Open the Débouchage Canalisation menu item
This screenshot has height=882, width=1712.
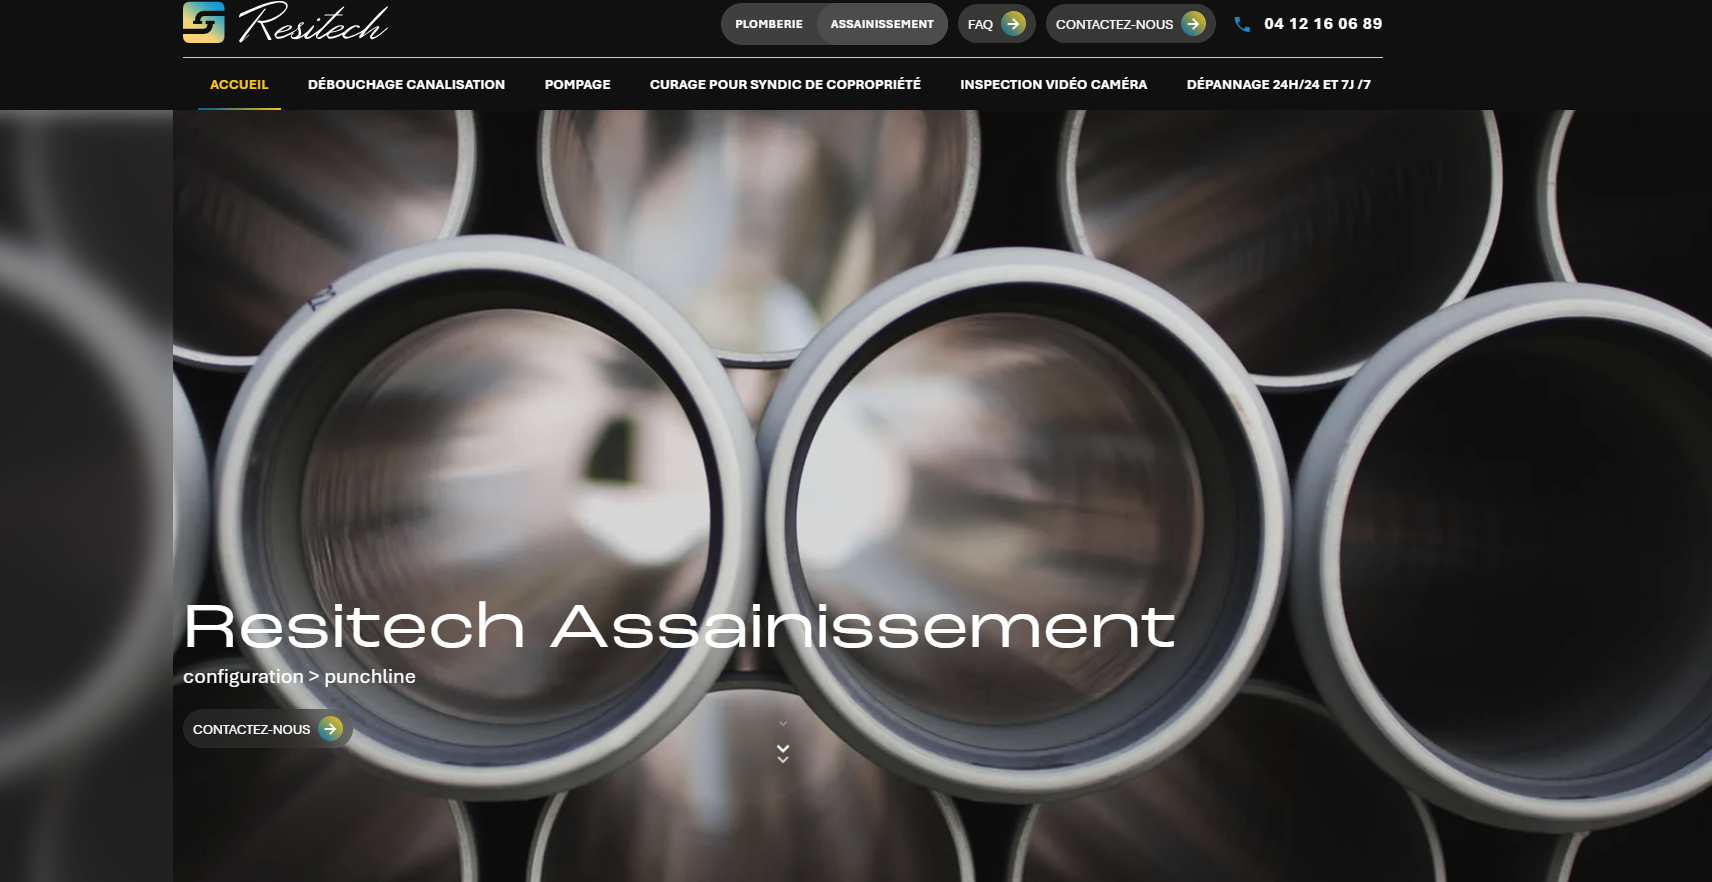click(406, 84)
